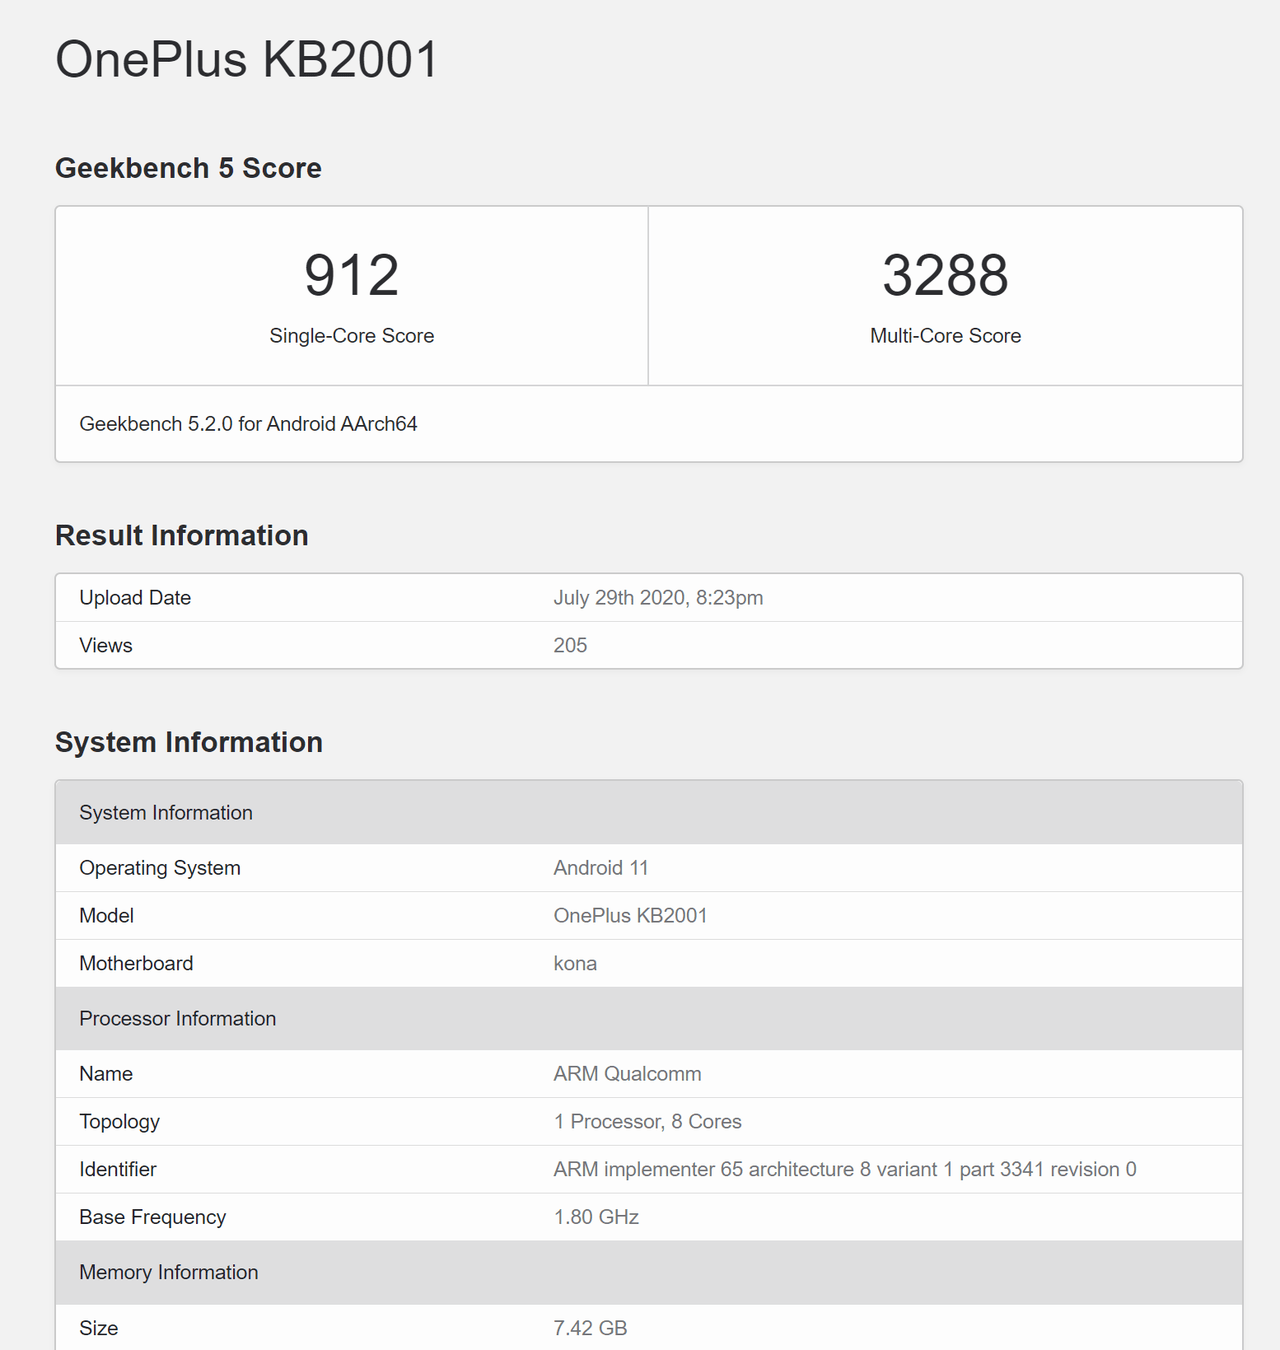The width and height of the screenshot is (1280, 1350).
Task: Click the processor Name ARM Qualcomm
Action: pos(627,1073)
